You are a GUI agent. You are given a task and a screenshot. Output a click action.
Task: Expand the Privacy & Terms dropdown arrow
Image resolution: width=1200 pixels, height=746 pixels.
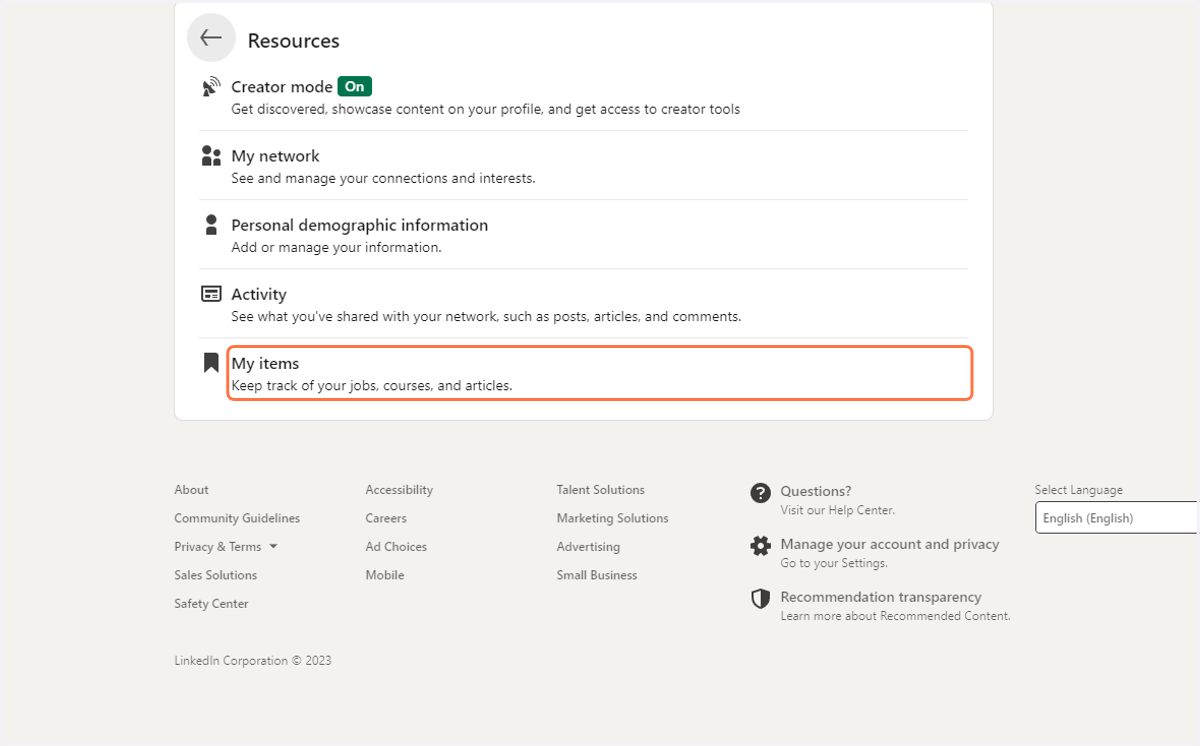pyautogui.click(x=273, y=547)
